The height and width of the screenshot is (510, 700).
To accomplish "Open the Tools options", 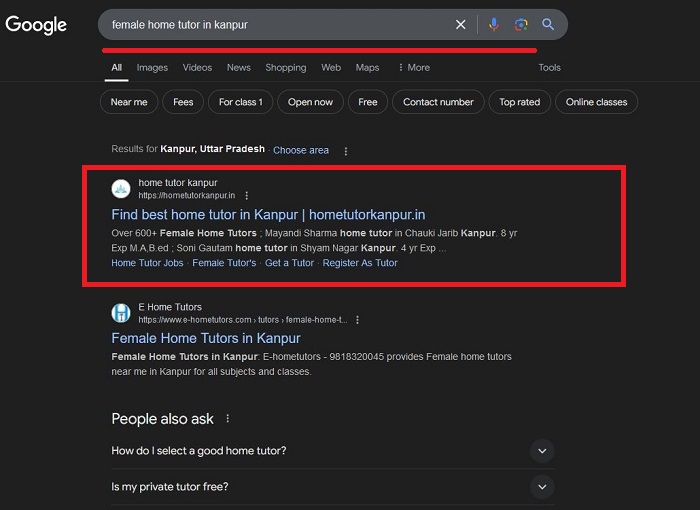I will (549, 67).
